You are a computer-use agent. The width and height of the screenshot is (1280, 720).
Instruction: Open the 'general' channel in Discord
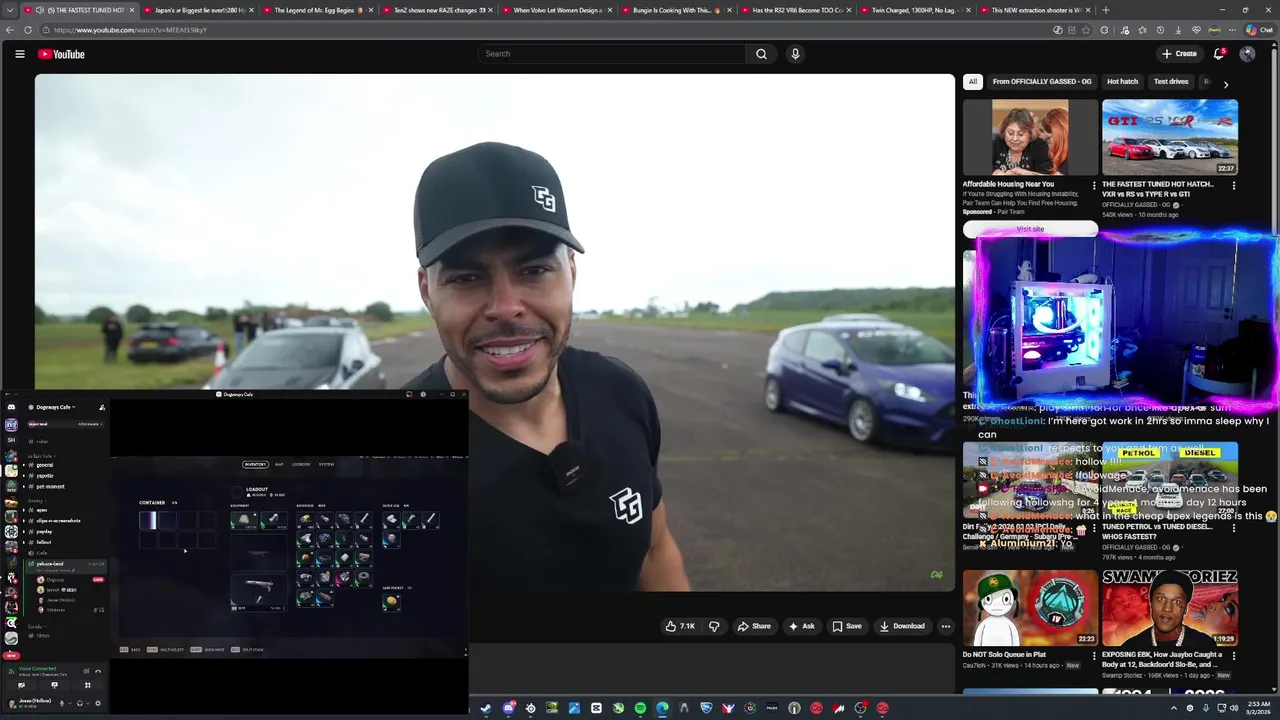(45, 465)
